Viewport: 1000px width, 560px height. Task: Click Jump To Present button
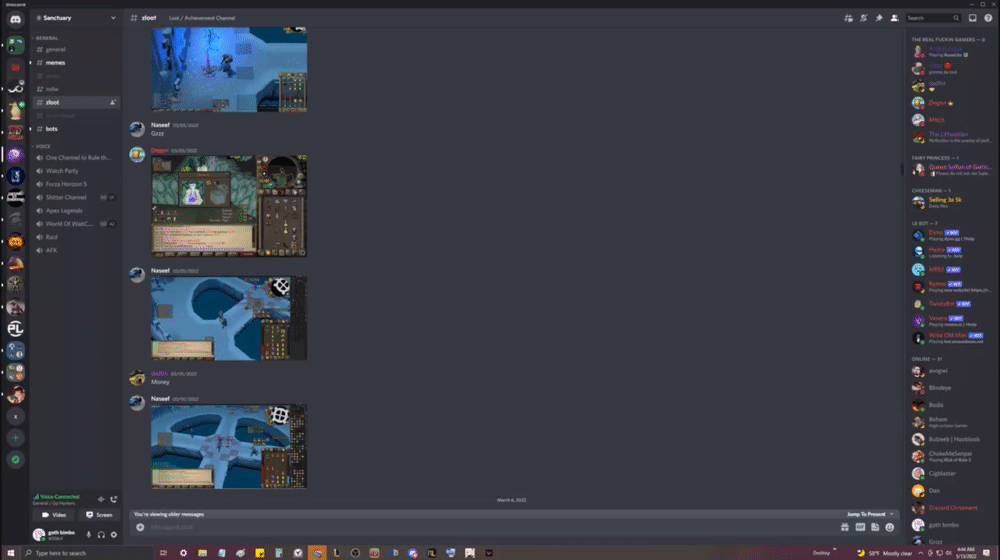870,514
